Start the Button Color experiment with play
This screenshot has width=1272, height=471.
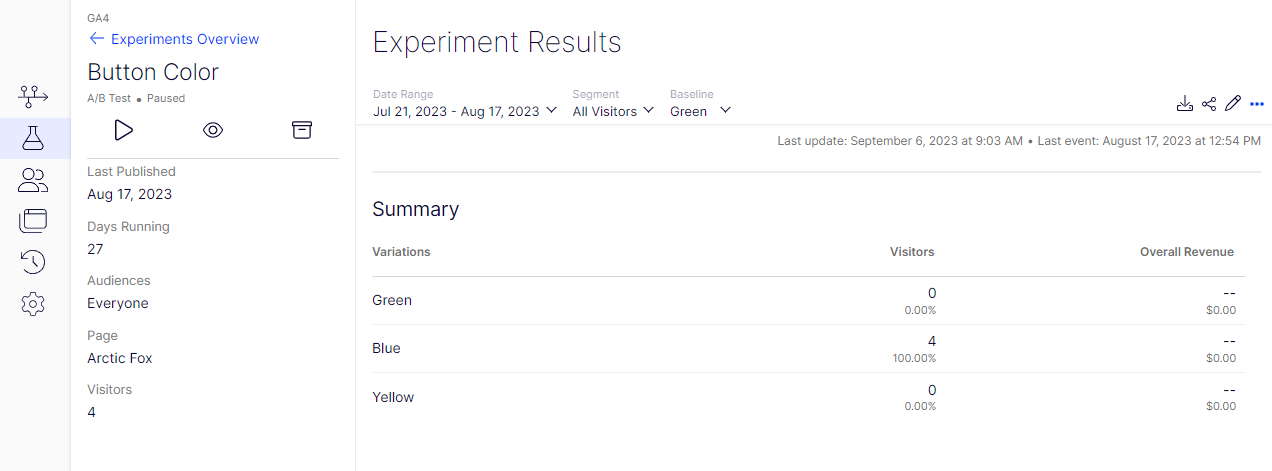(123, 130)
